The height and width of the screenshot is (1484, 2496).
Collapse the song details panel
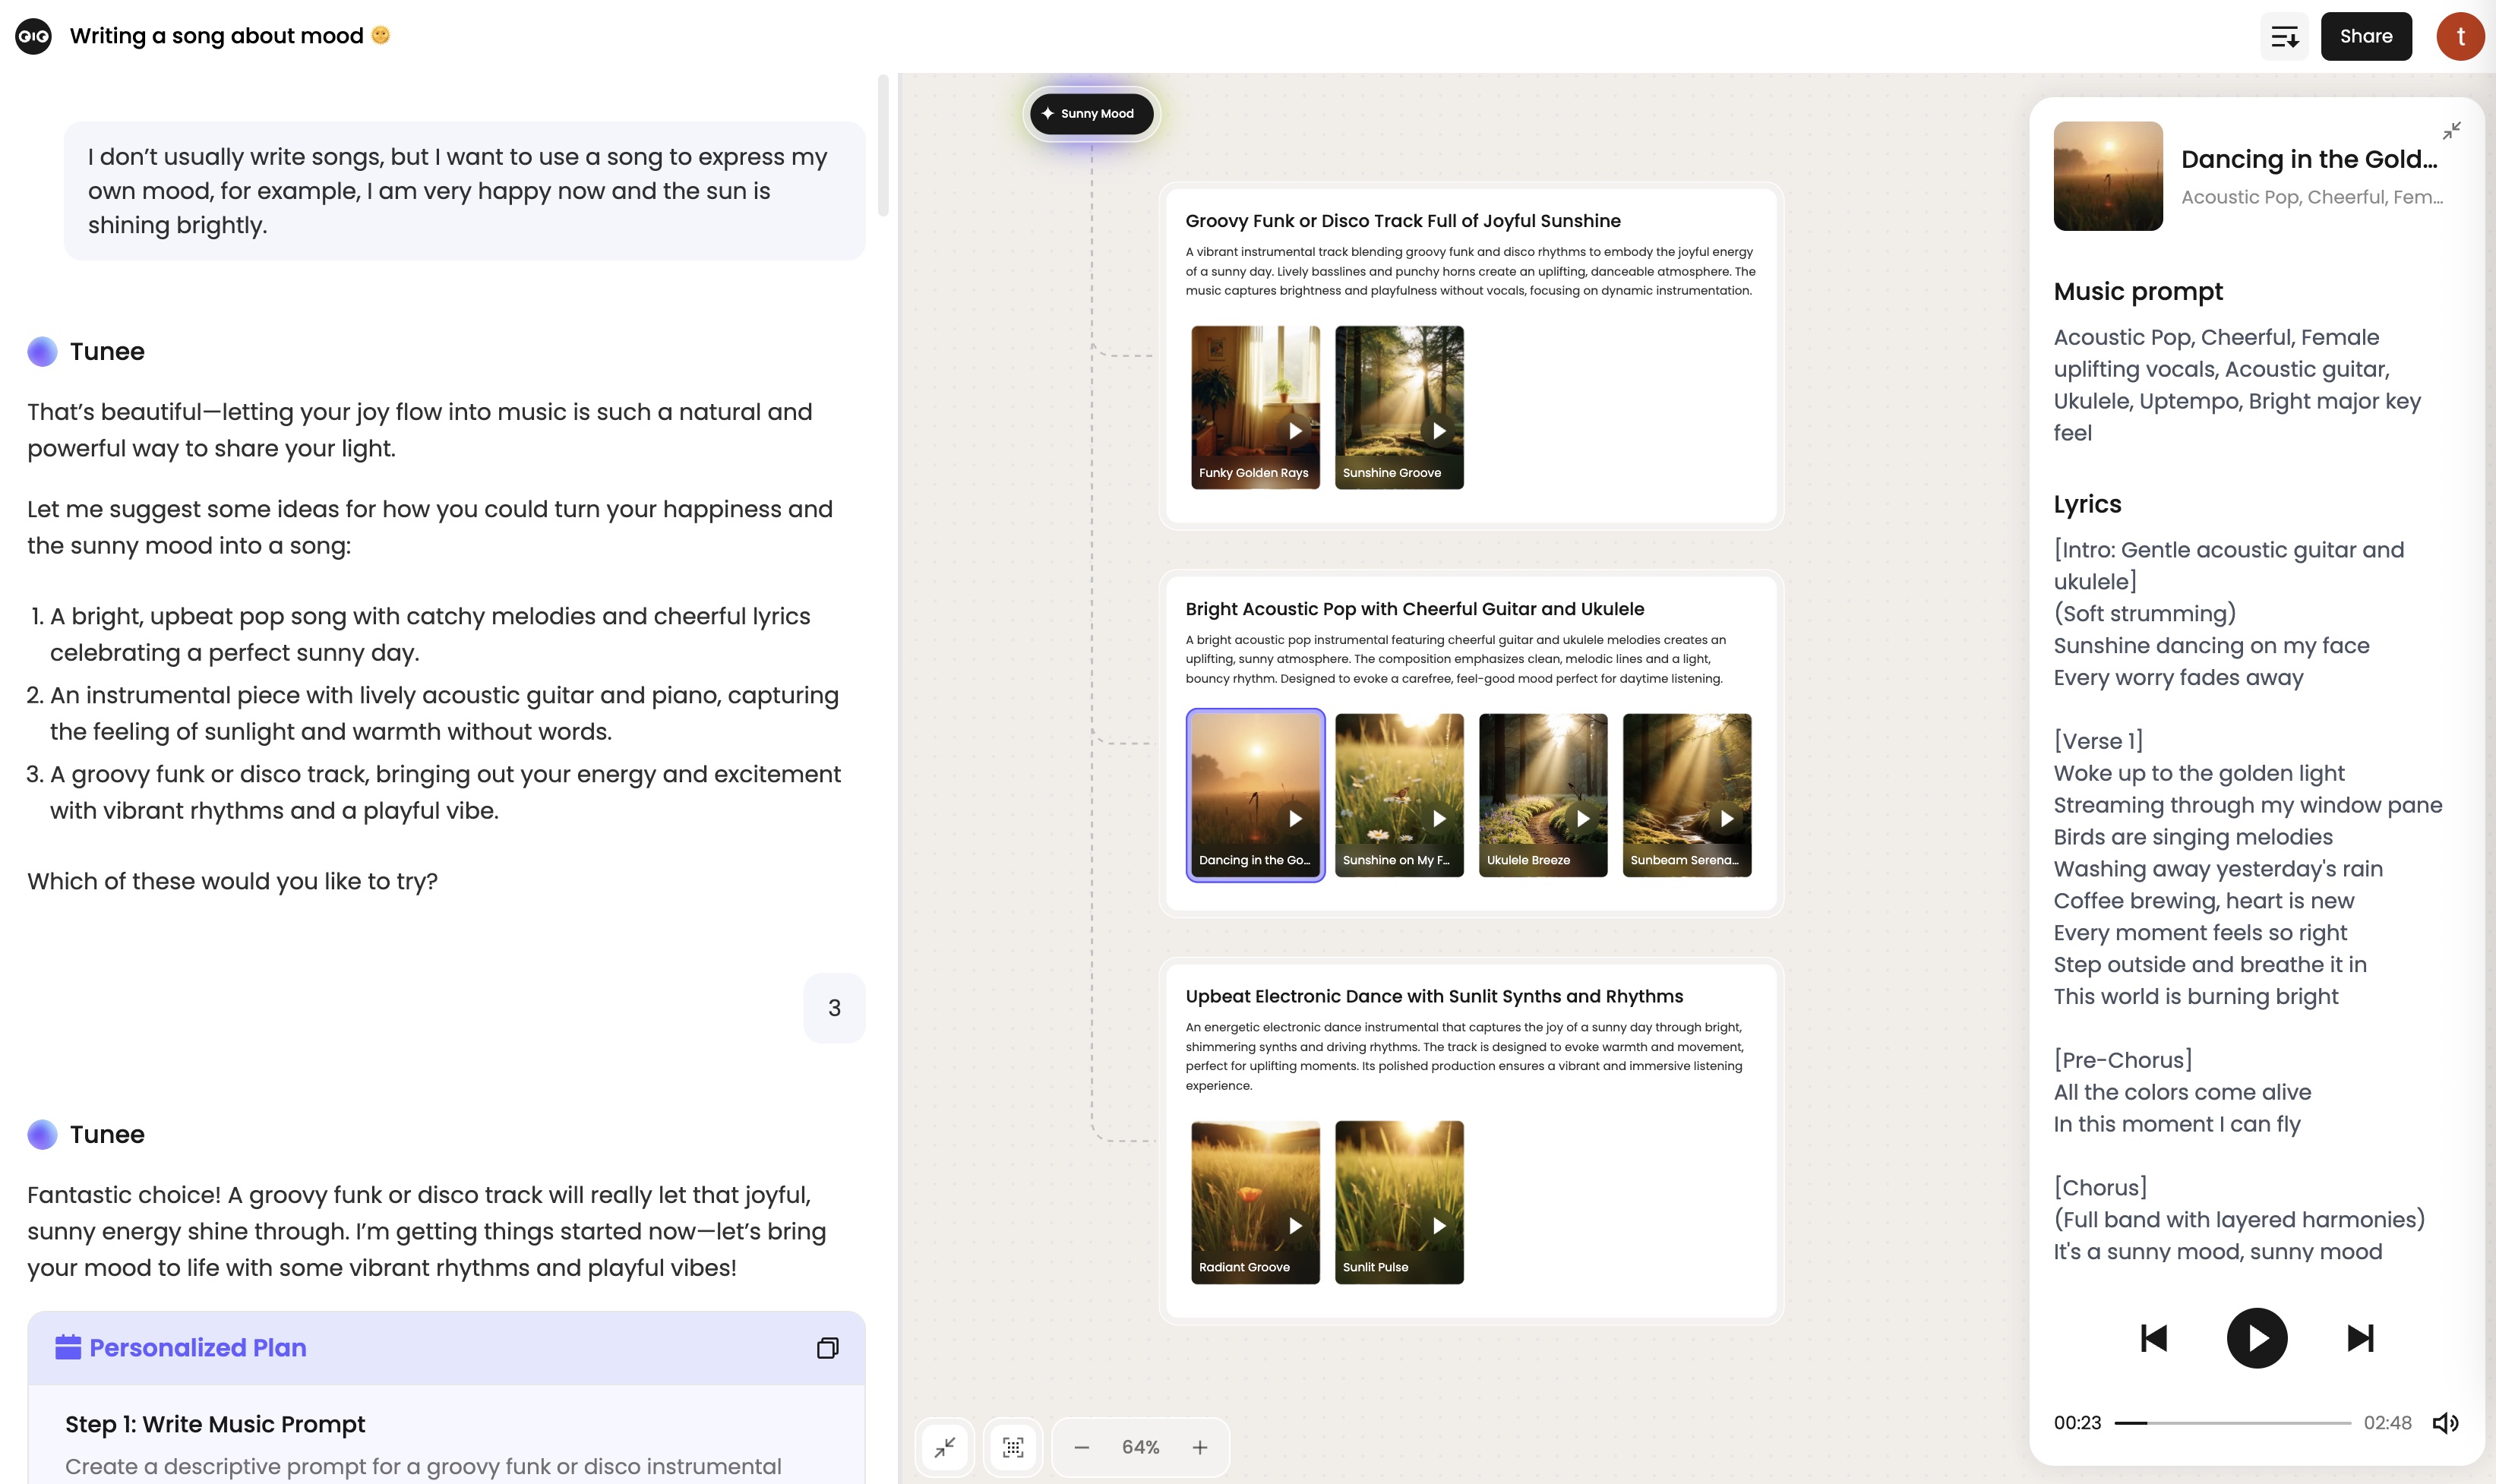2451,129
